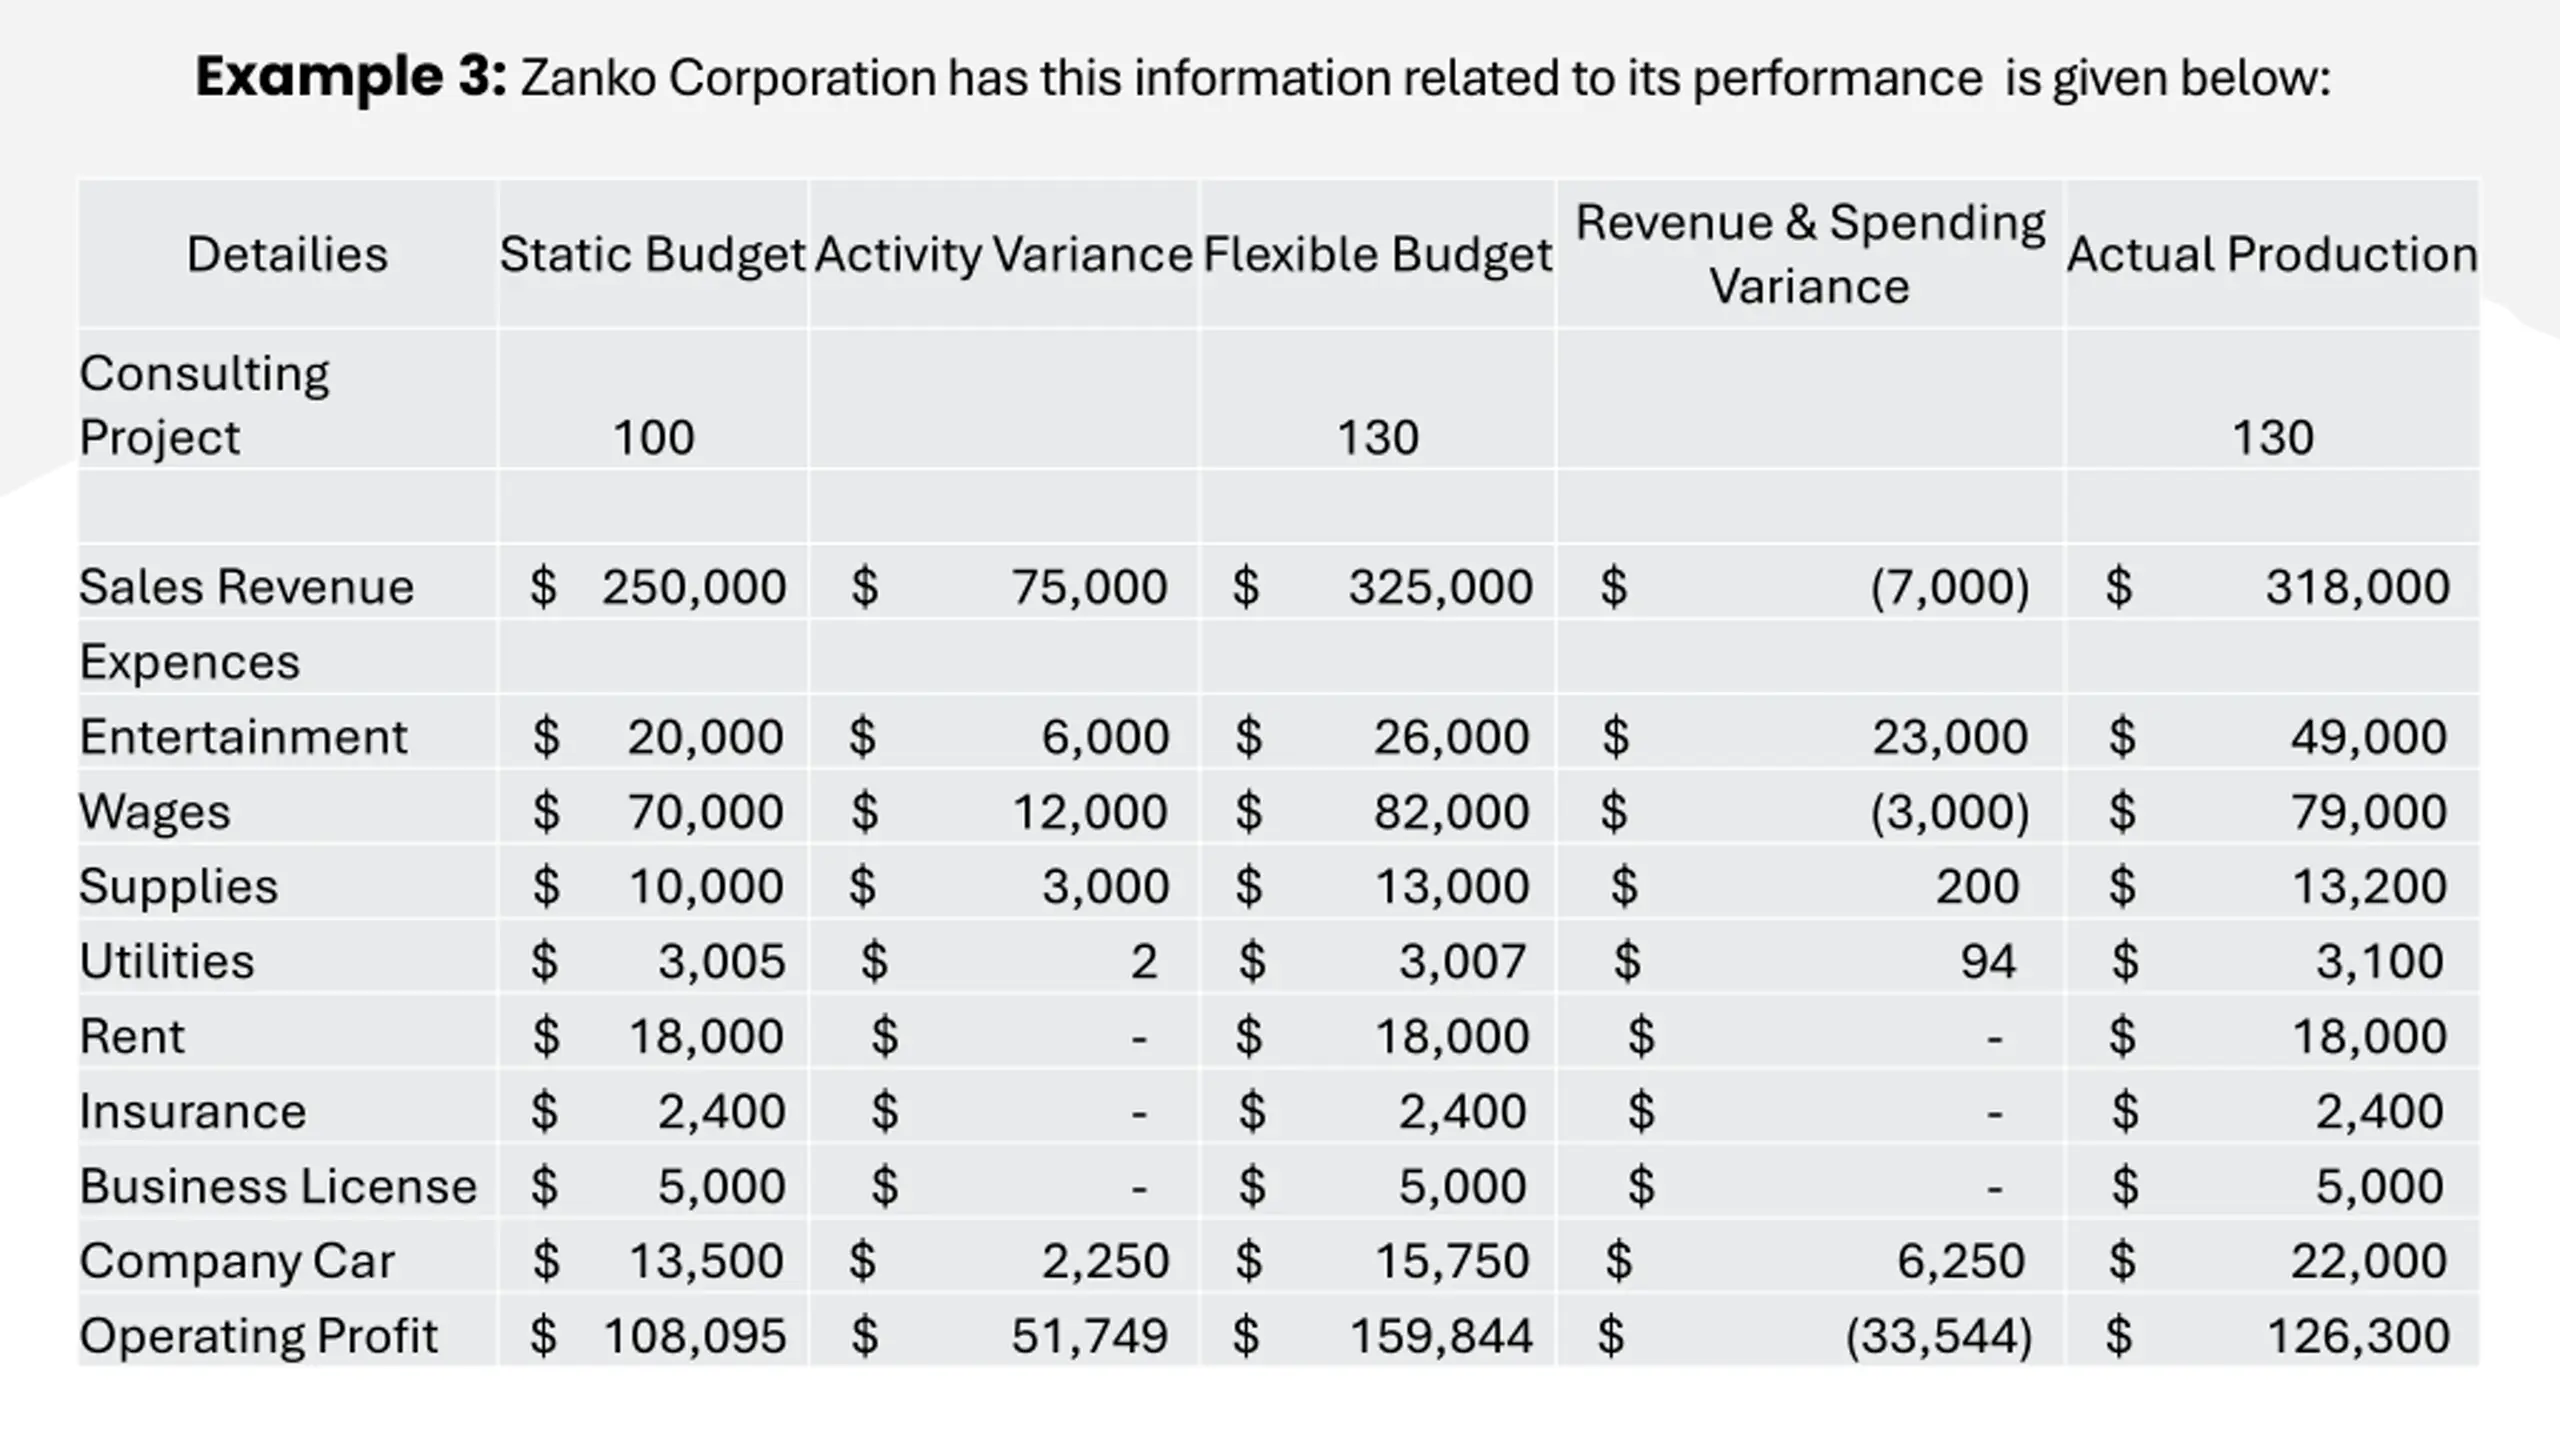Select the Revenue & Spending Variance header

pyautogui.click(x=1810, y=254)
